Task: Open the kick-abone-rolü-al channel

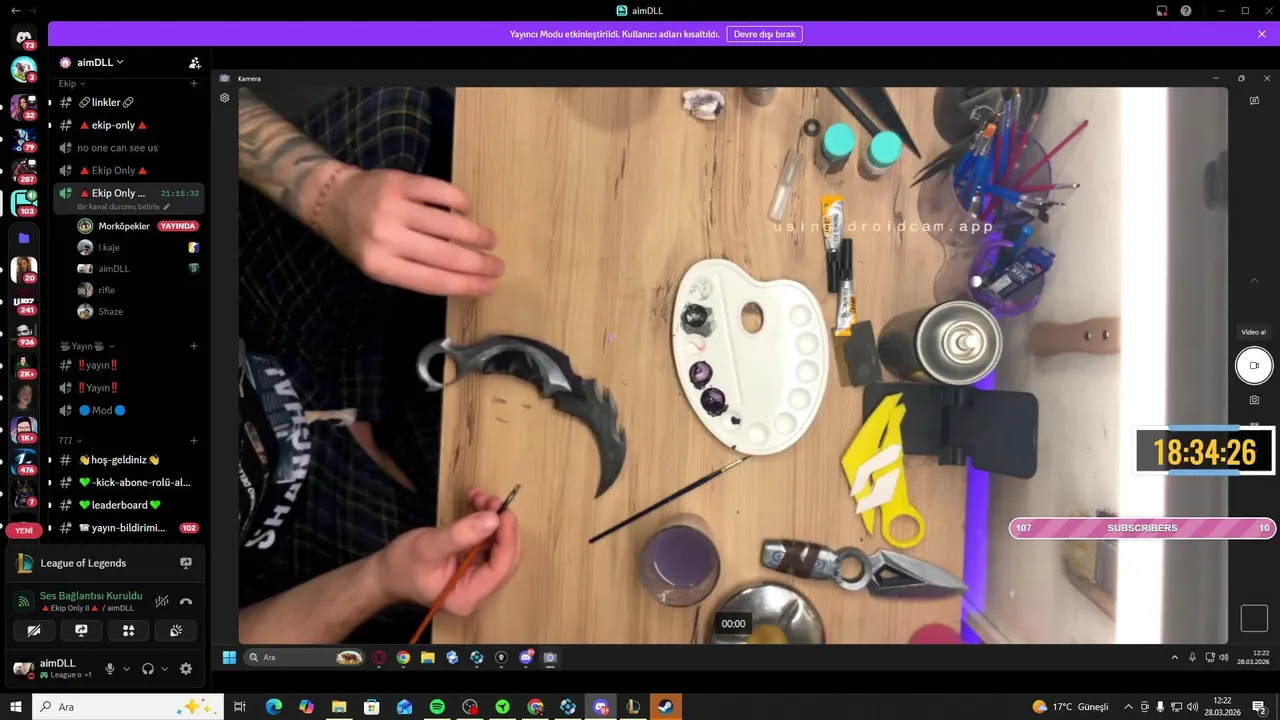Action: 128,482
